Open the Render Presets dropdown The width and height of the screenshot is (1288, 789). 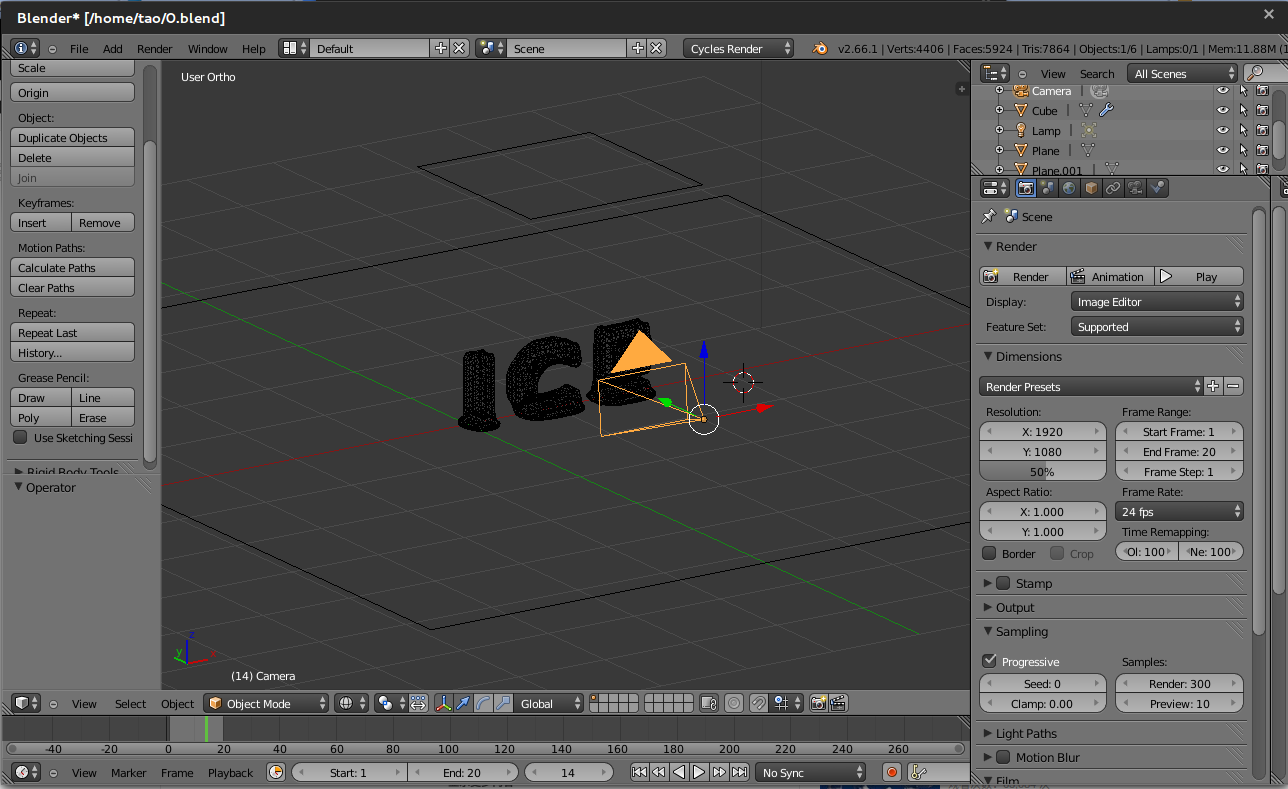pyautogui.click(x=1091, y=386)
